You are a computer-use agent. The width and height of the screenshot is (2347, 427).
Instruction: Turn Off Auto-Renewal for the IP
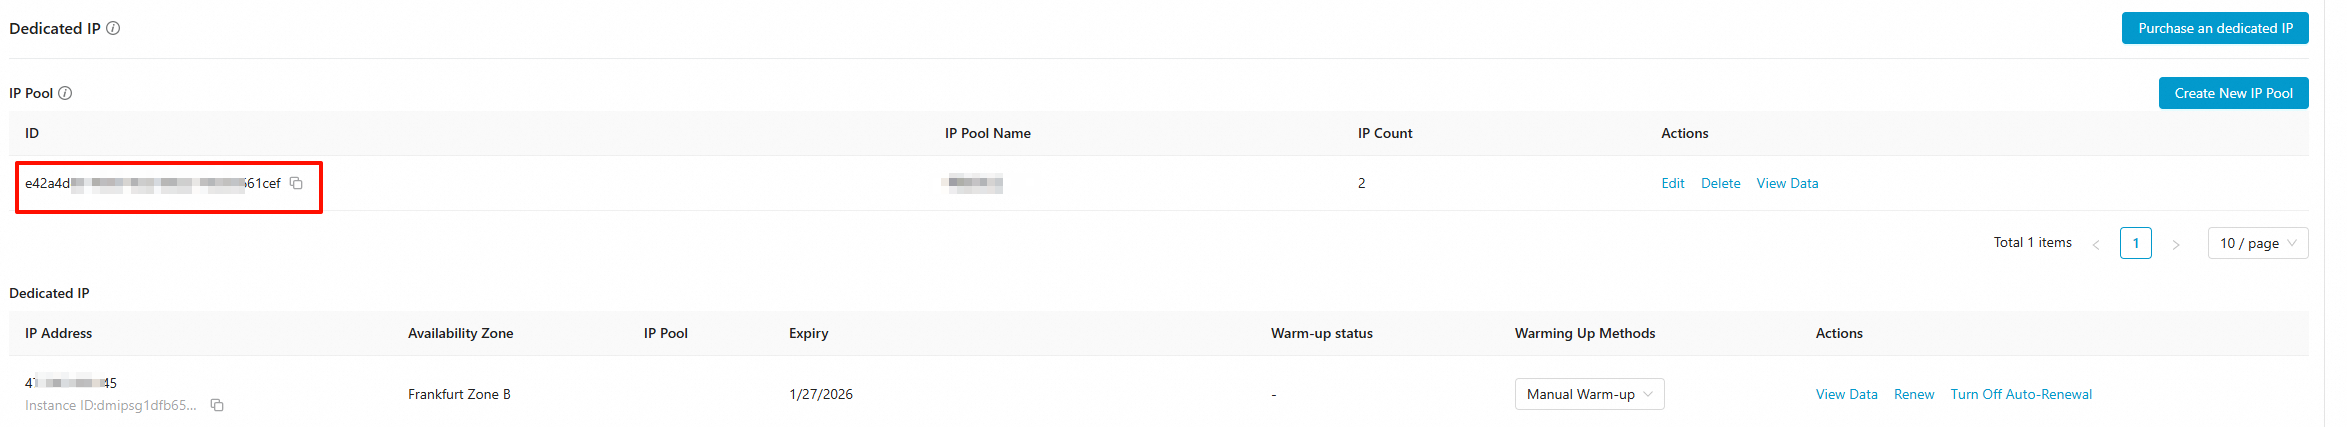coord(2020,394)
